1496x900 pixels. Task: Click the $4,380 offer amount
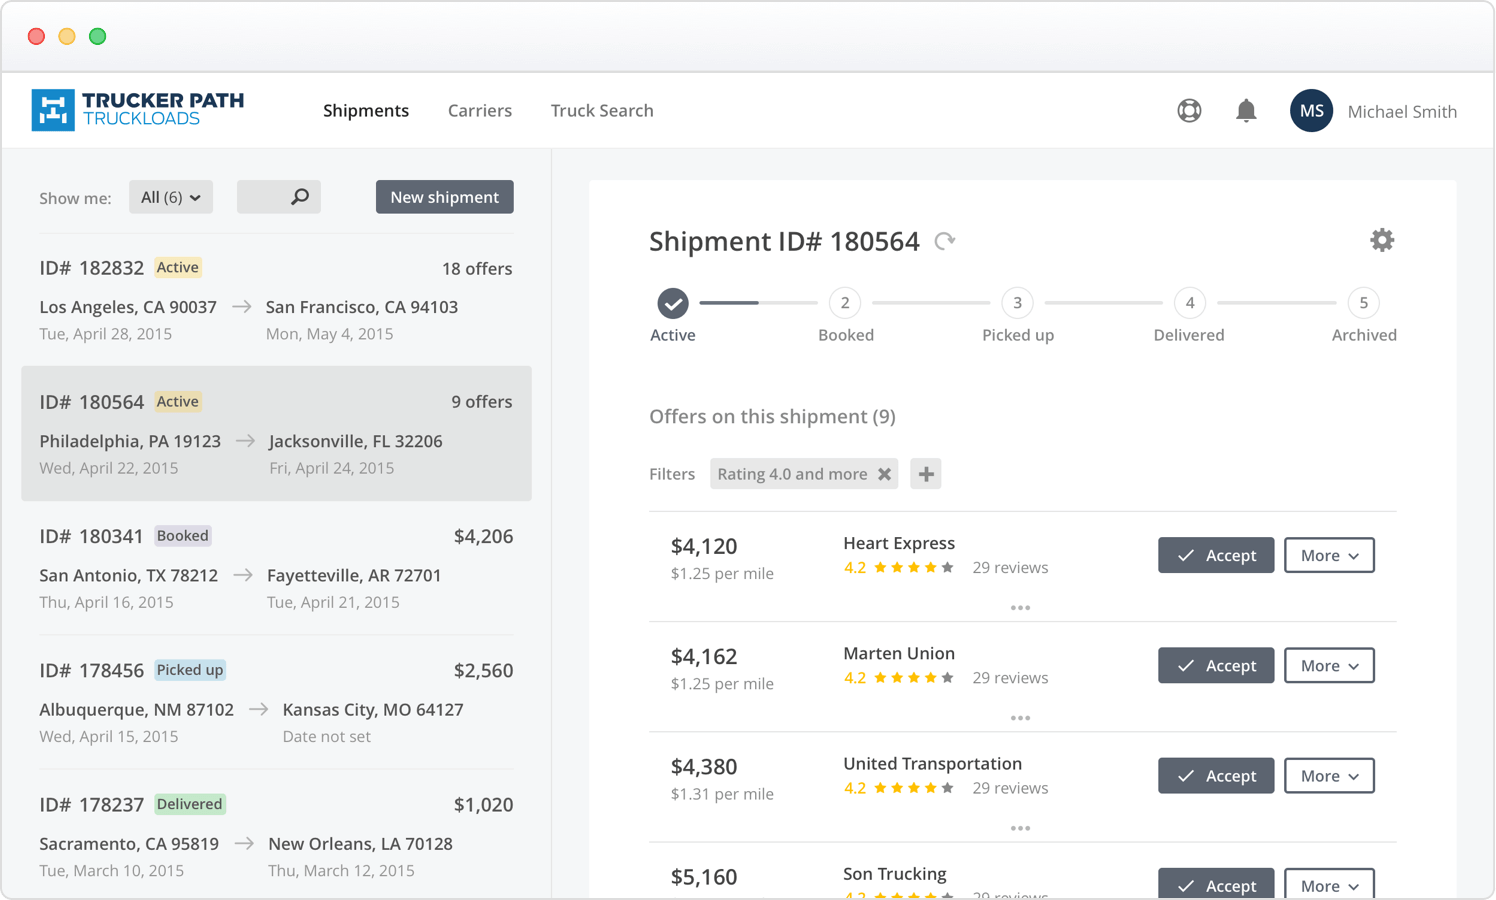[704, 766]
